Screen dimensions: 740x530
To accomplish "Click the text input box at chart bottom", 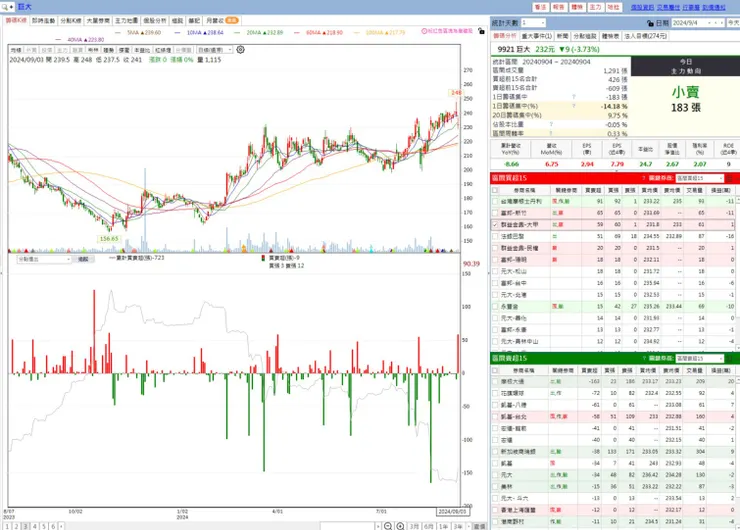I will point(347,526).
